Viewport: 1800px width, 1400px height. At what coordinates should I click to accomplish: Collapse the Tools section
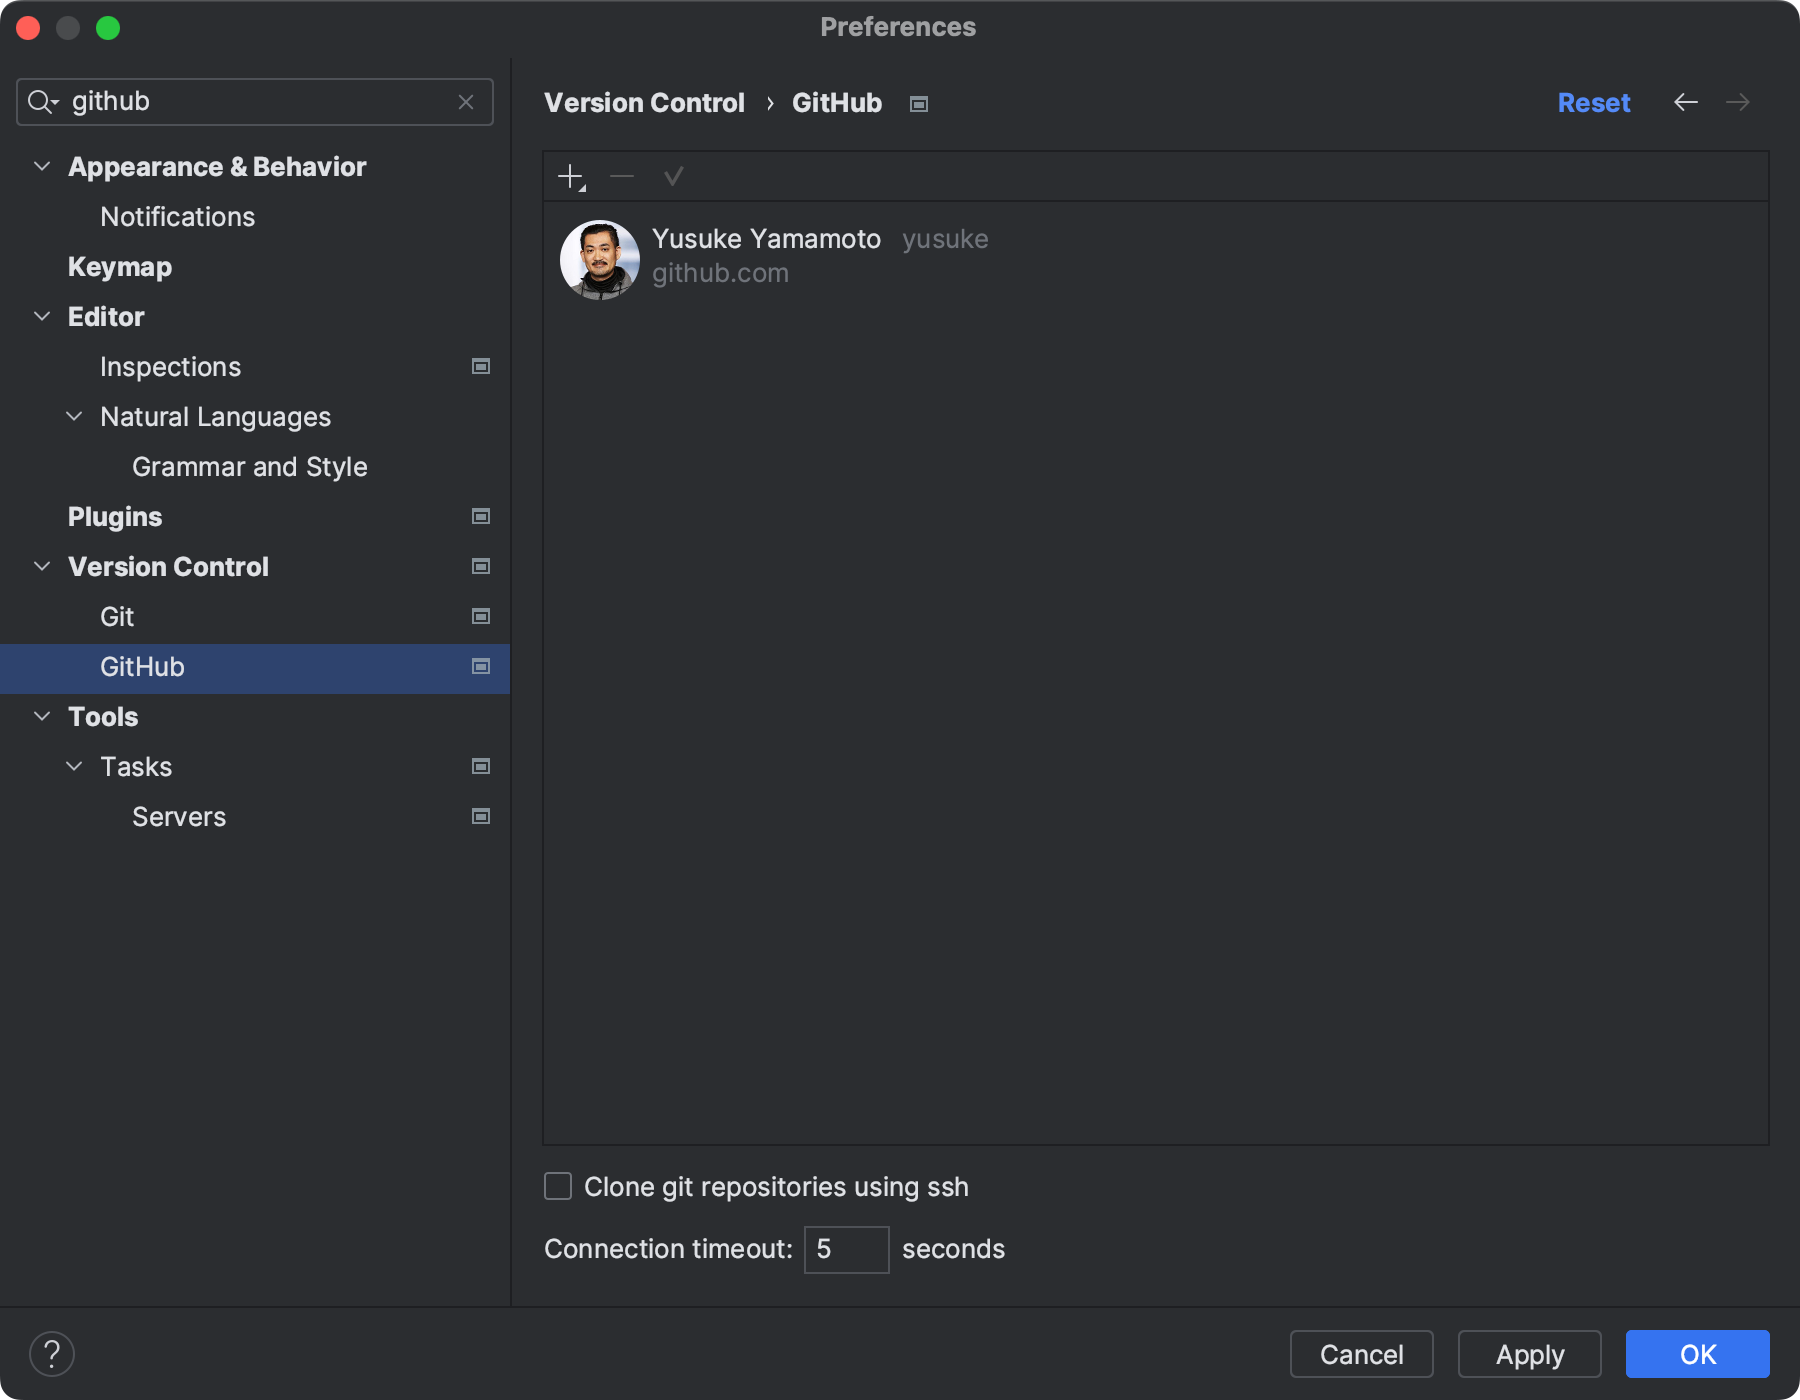(42, 716)
